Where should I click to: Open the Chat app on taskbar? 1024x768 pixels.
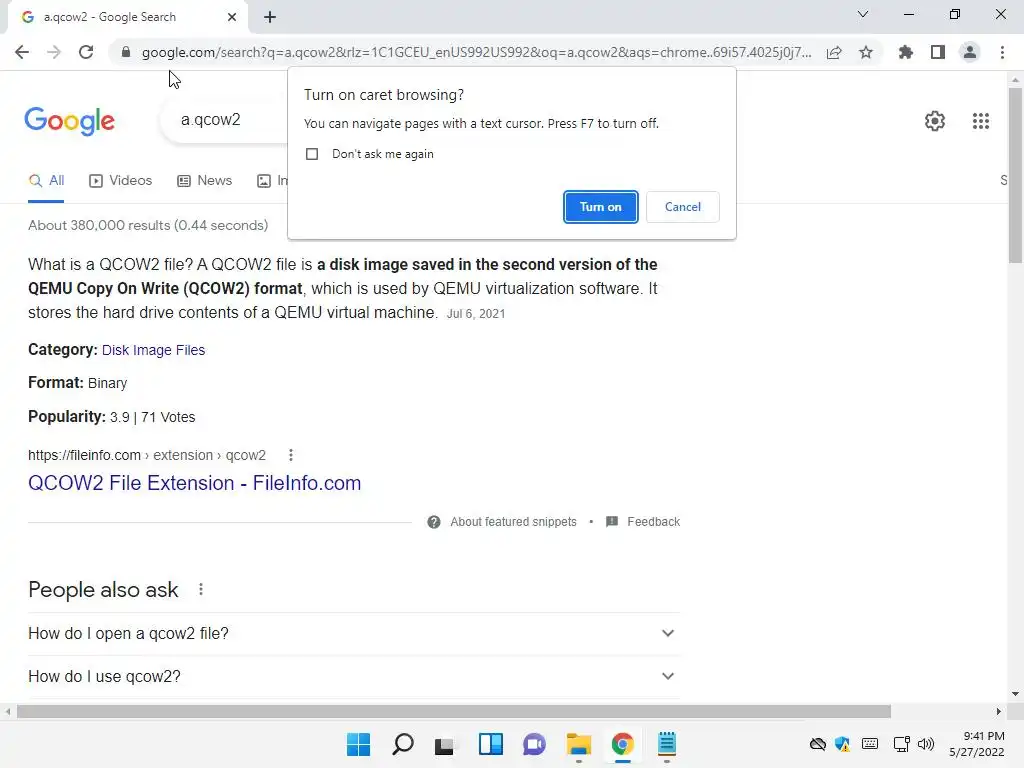(534, 744)
